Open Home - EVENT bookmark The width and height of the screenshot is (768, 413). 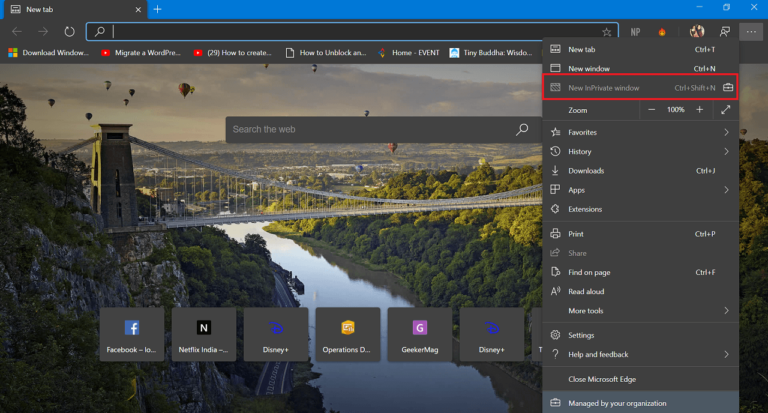(408, 53)
